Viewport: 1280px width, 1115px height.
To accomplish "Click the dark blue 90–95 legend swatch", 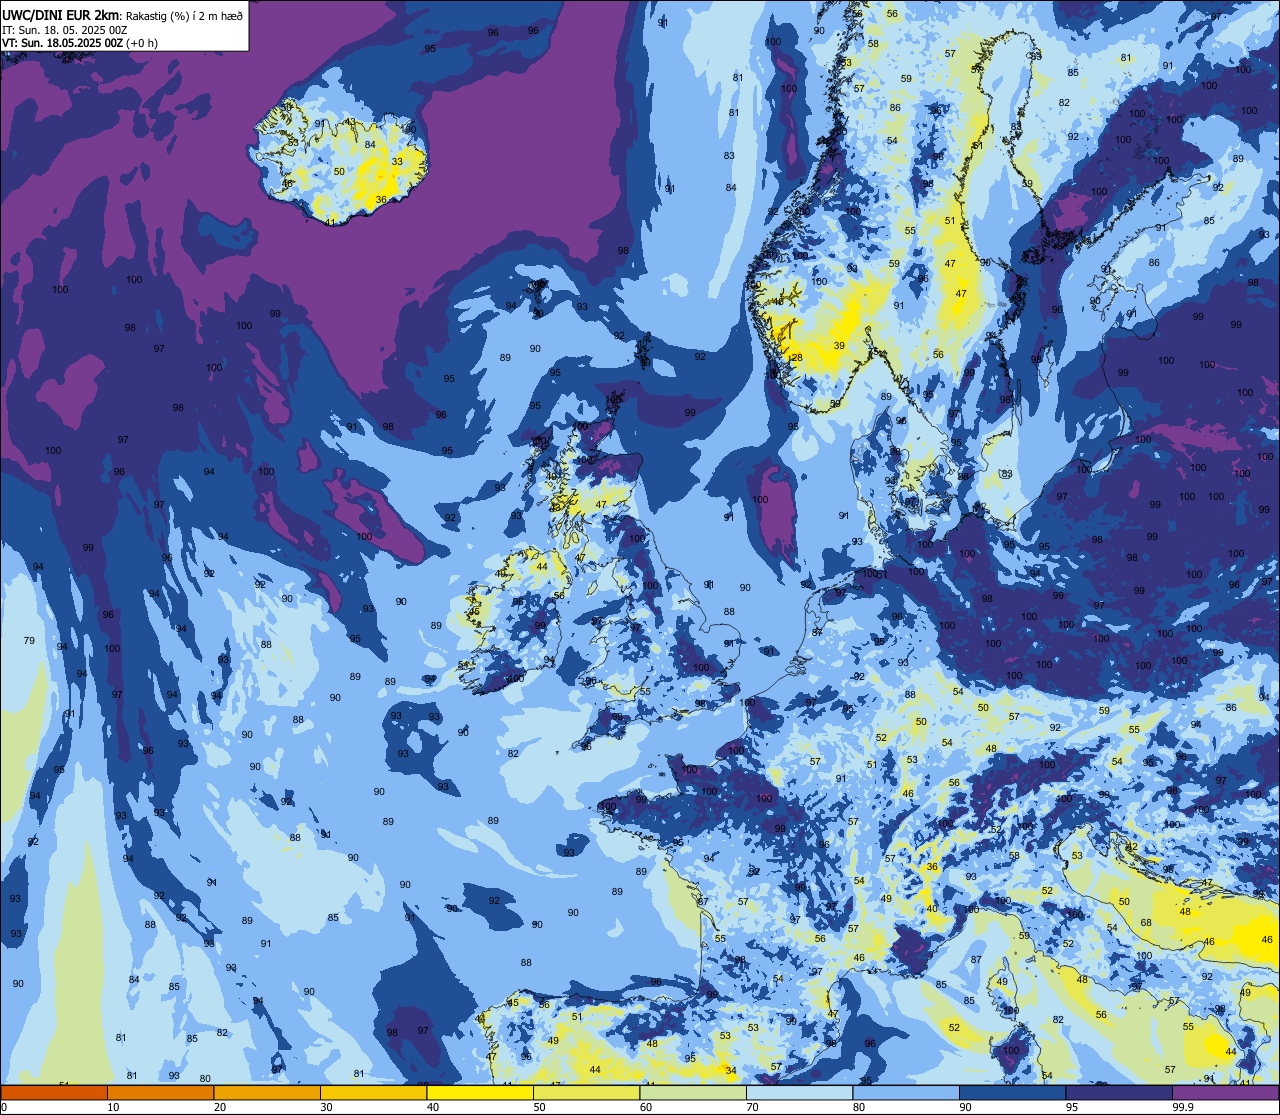I will [x=1012, y=1092].
